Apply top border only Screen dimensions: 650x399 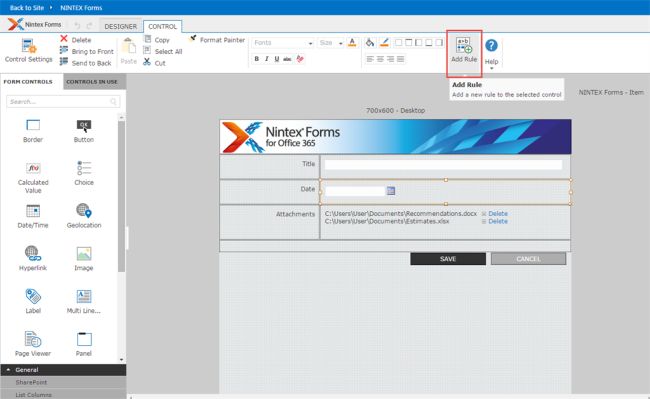(x=409, y=42)
